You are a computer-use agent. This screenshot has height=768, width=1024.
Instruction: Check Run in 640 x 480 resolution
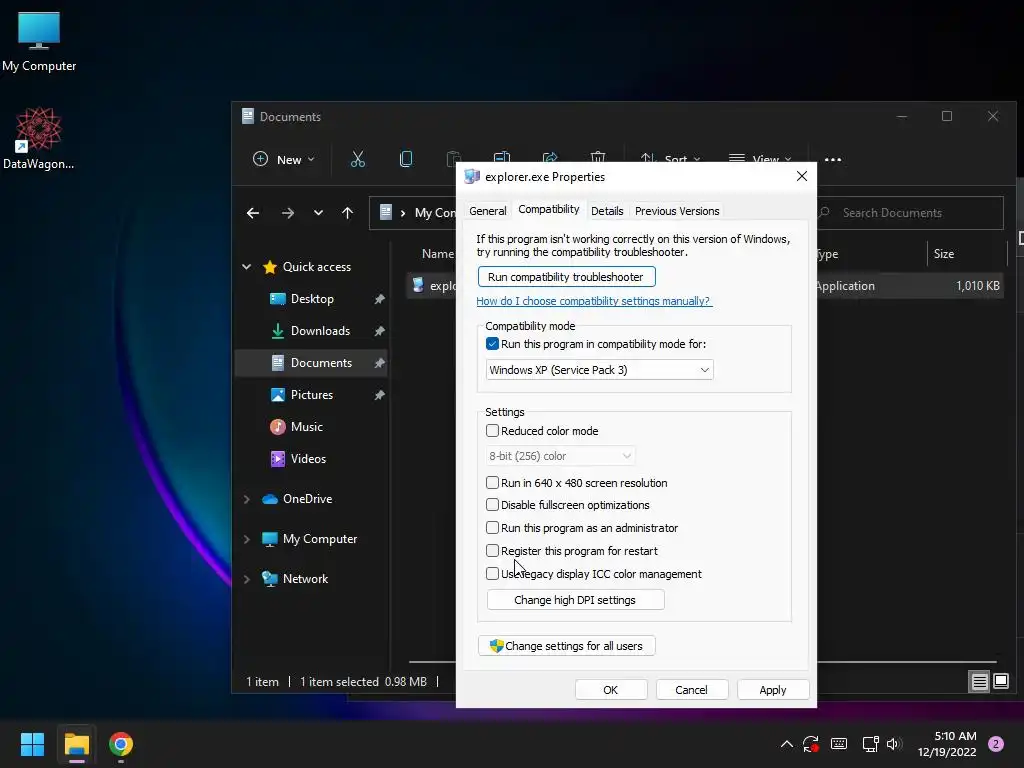pos(492,483)
